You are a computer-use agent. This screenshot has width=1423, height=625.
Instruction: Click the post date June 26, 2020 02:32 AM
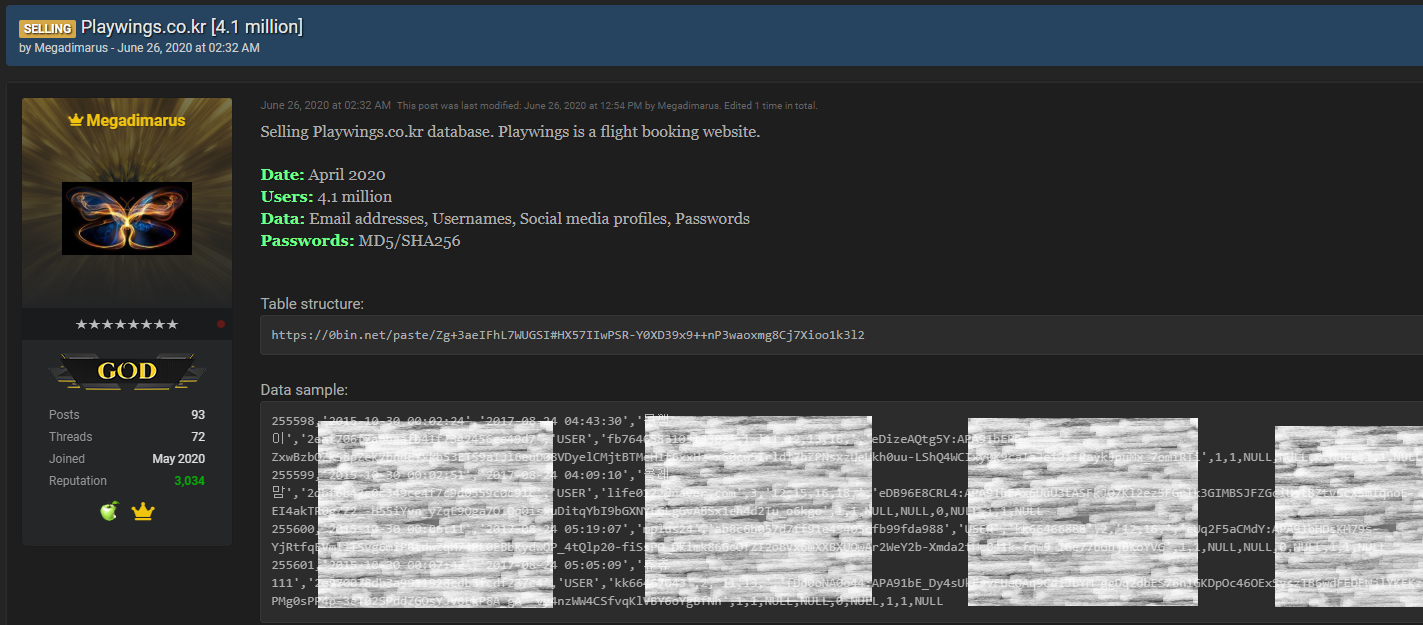click(x=325, y=105)
